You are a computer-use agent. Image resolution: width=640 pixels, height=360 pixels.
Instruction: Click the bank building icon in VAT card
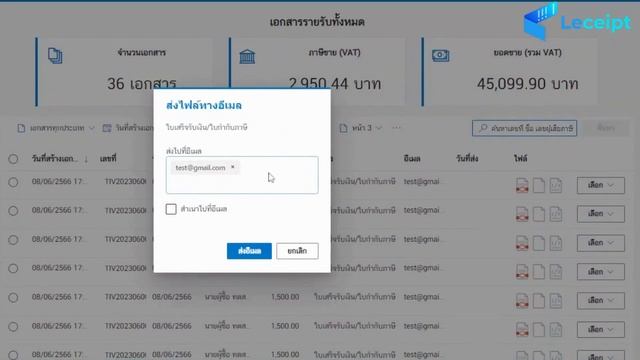click(x=247, y=56)
